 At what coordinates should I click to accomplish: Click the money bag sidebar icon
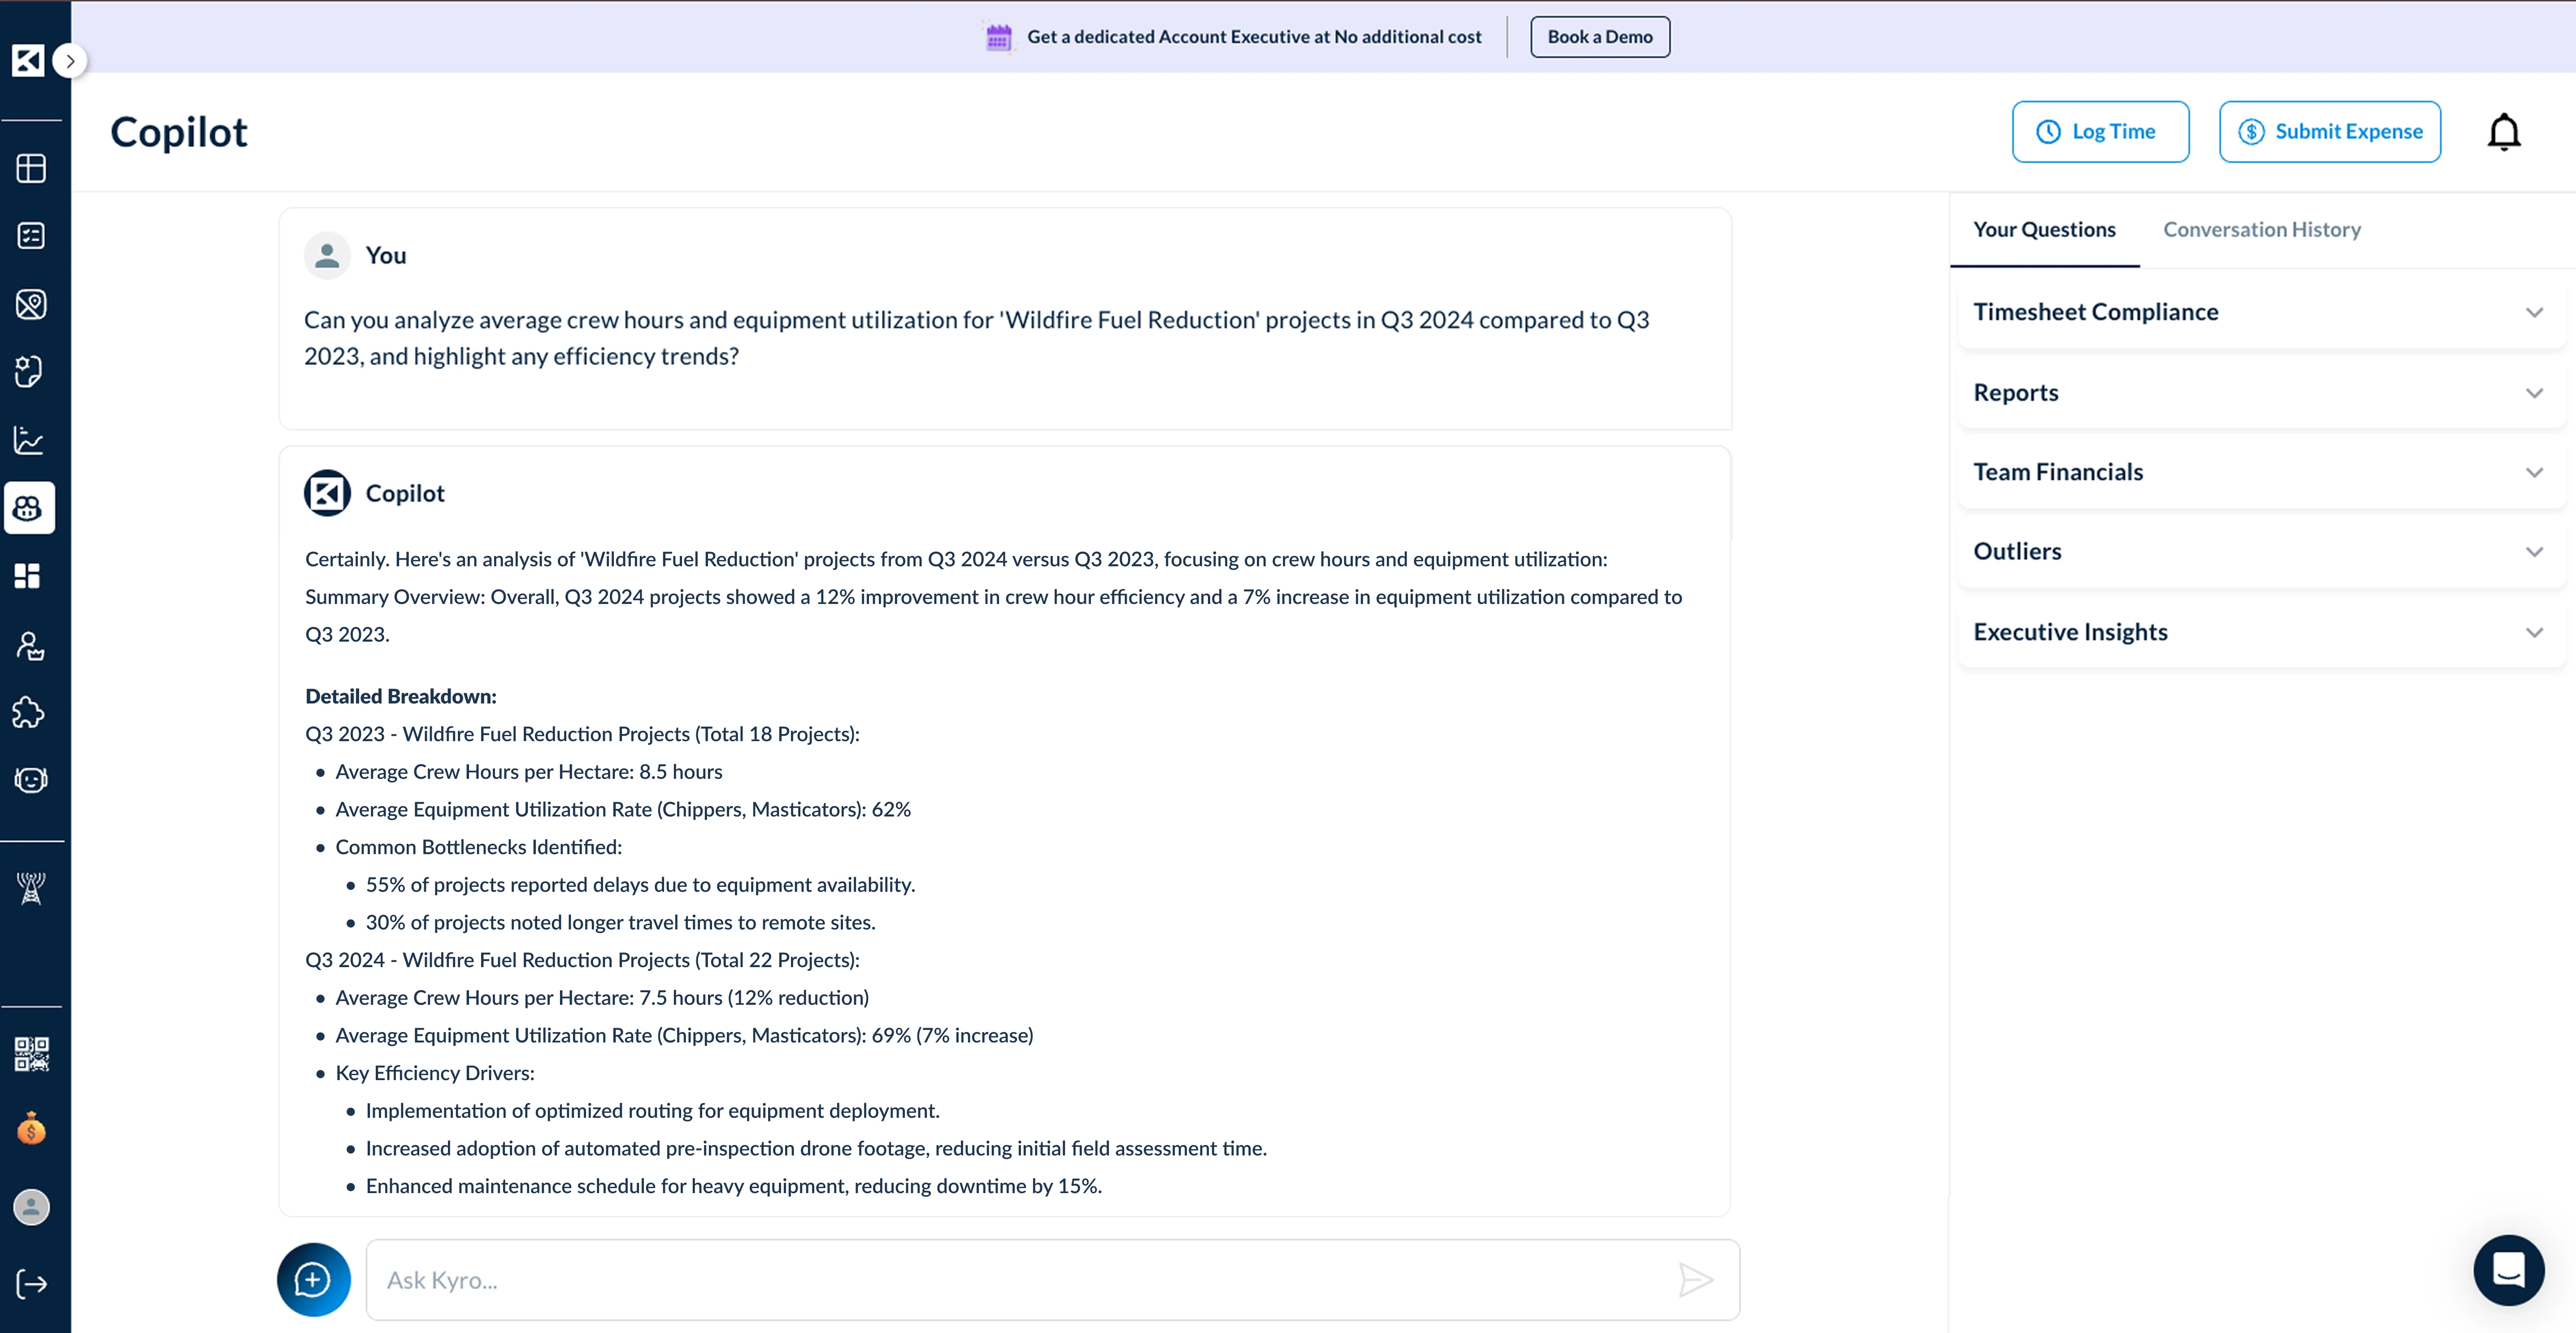coord(31,1129)
